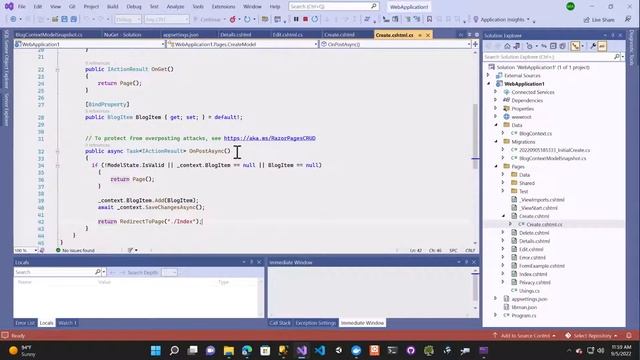Viewport: 640px width, 360px height.
Task: Toggle Track Active Item in Solution Explorer
Action: pos(575,46)
